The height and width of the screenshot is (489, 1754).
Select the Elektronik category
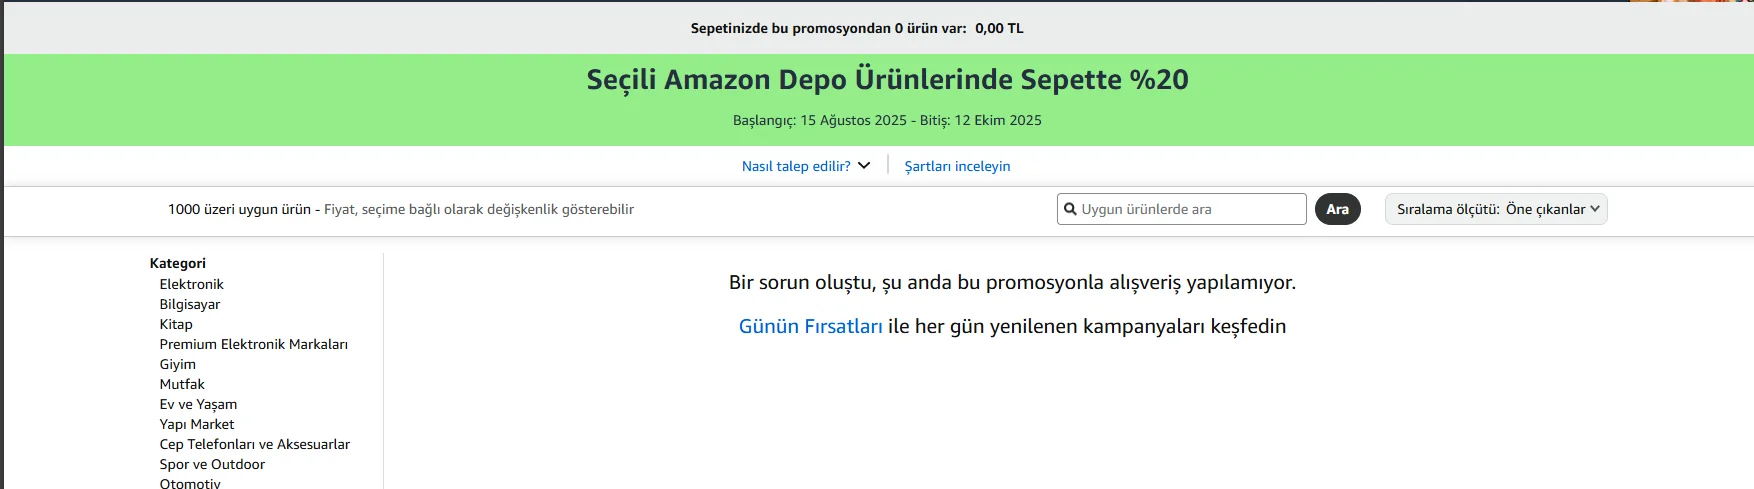(x=191, y=284)
